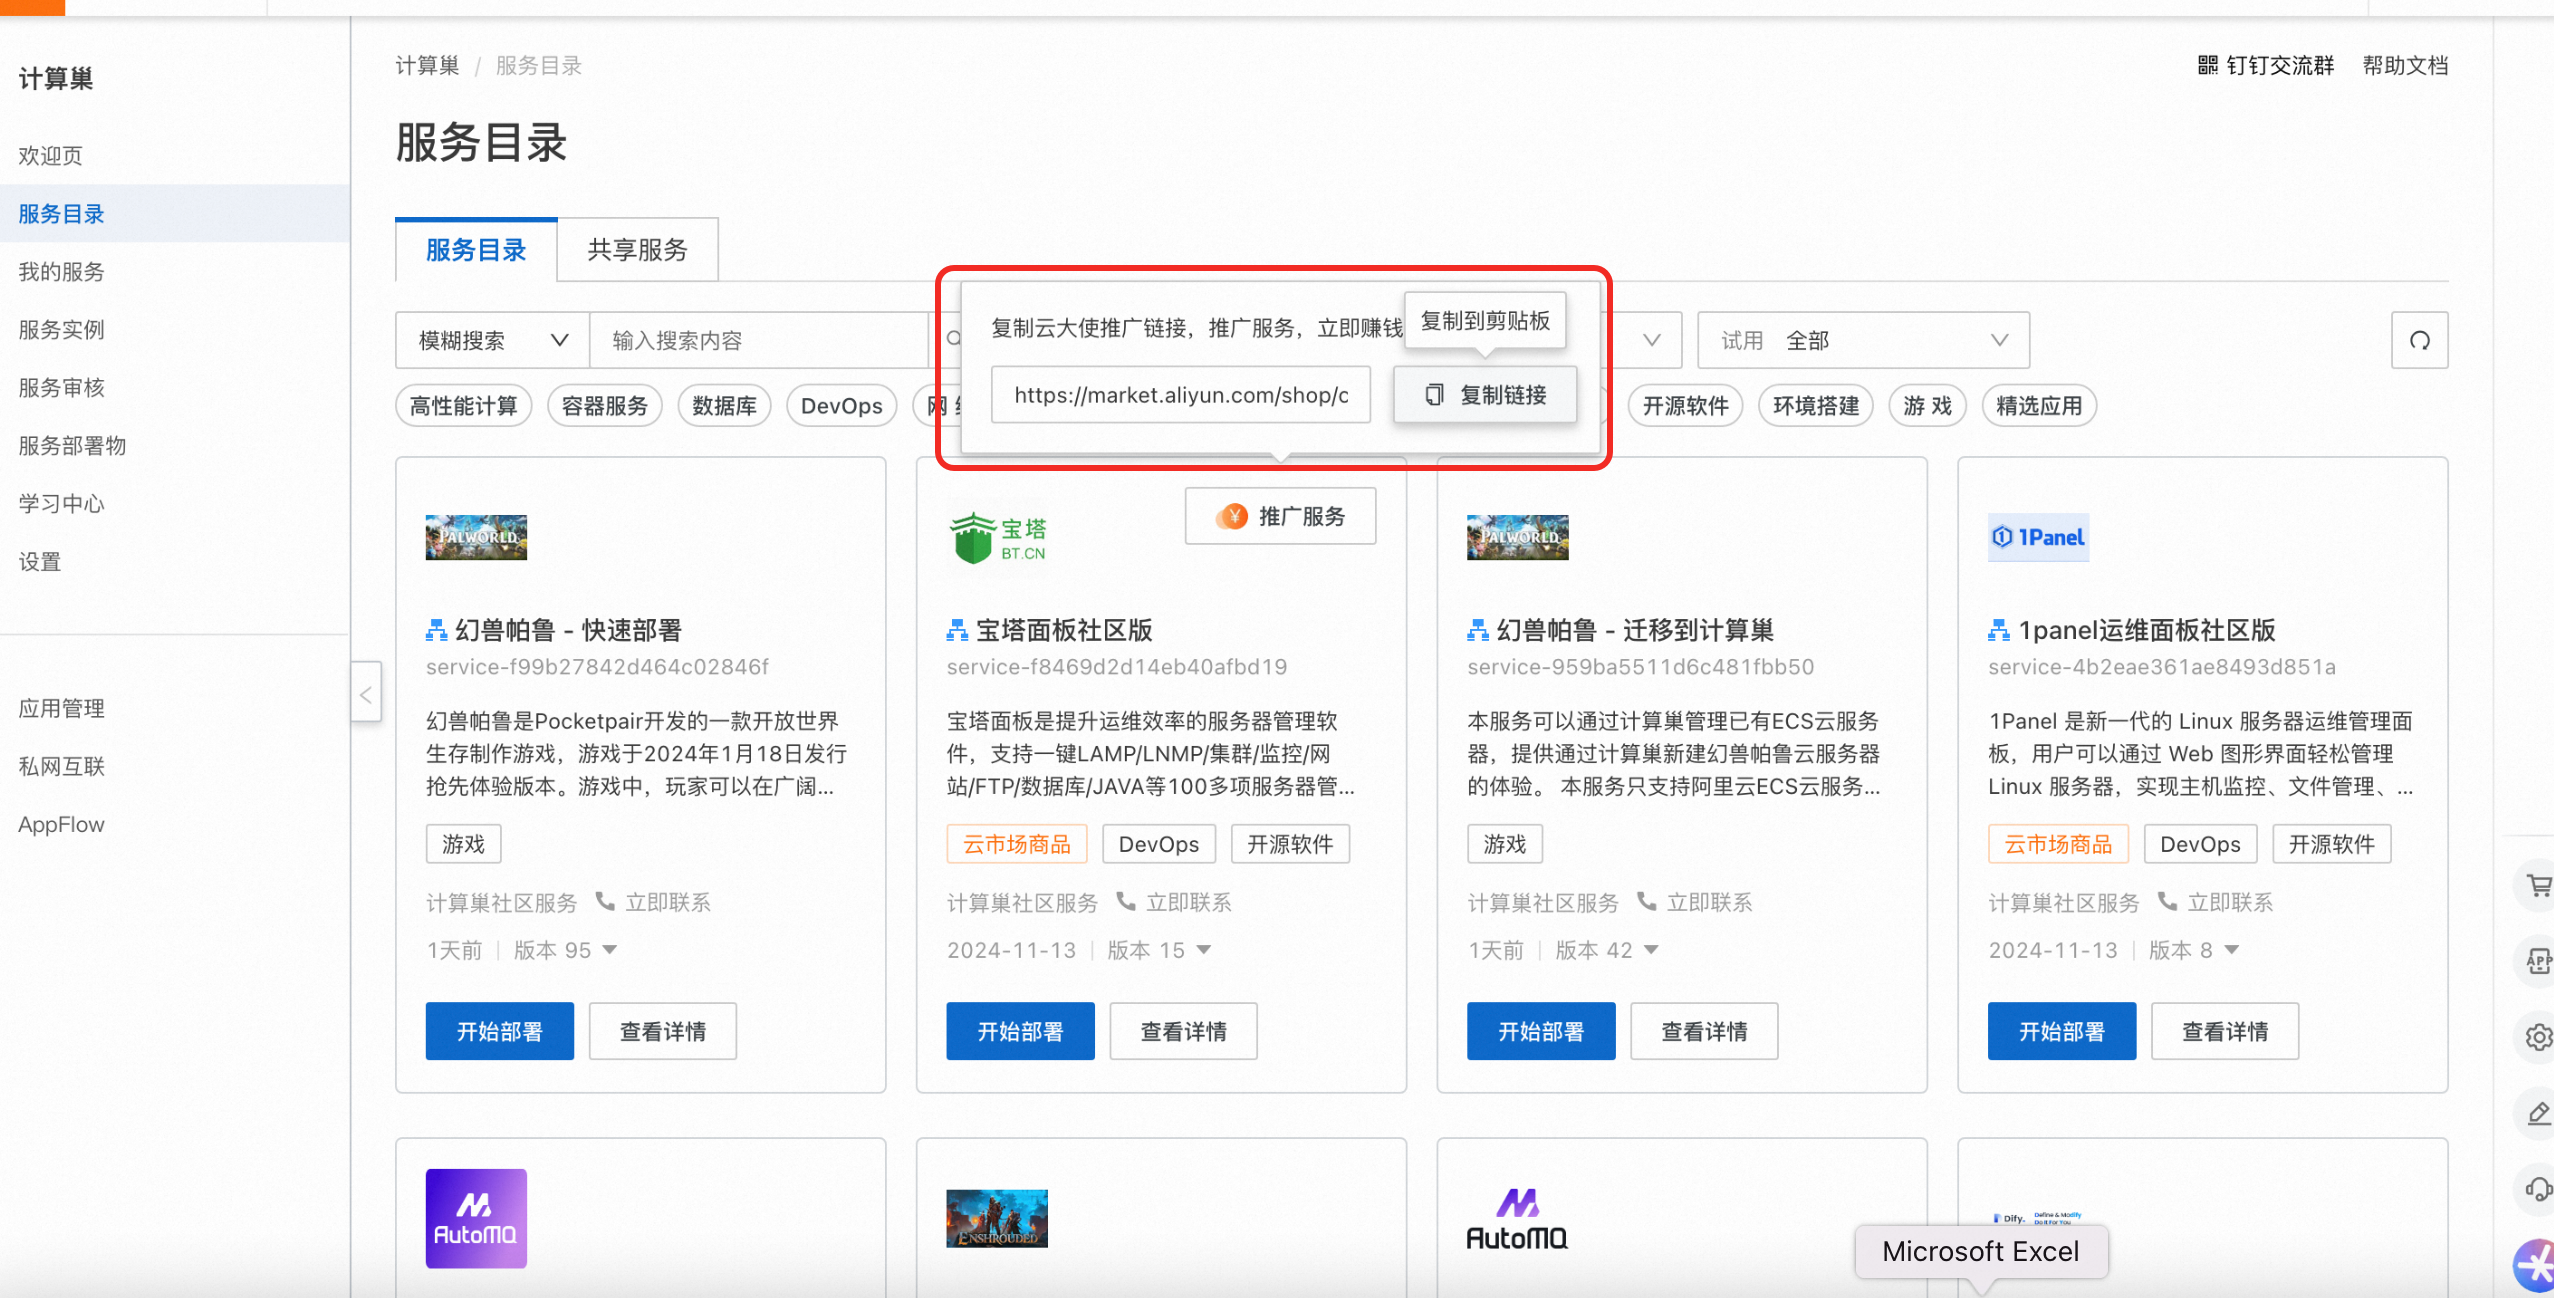2554x1298 pixels.
Task: Filter by 数据库 tag
Action: coord(724,406)
